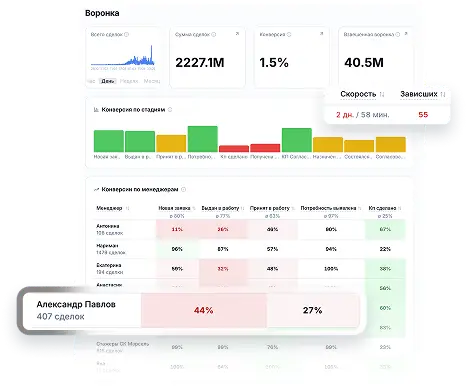The width and height of the screenshot is (468, 389).
Task: Click Екатерина's Потребность выявлена 100% cell
Action: click(x=331, y=269)
